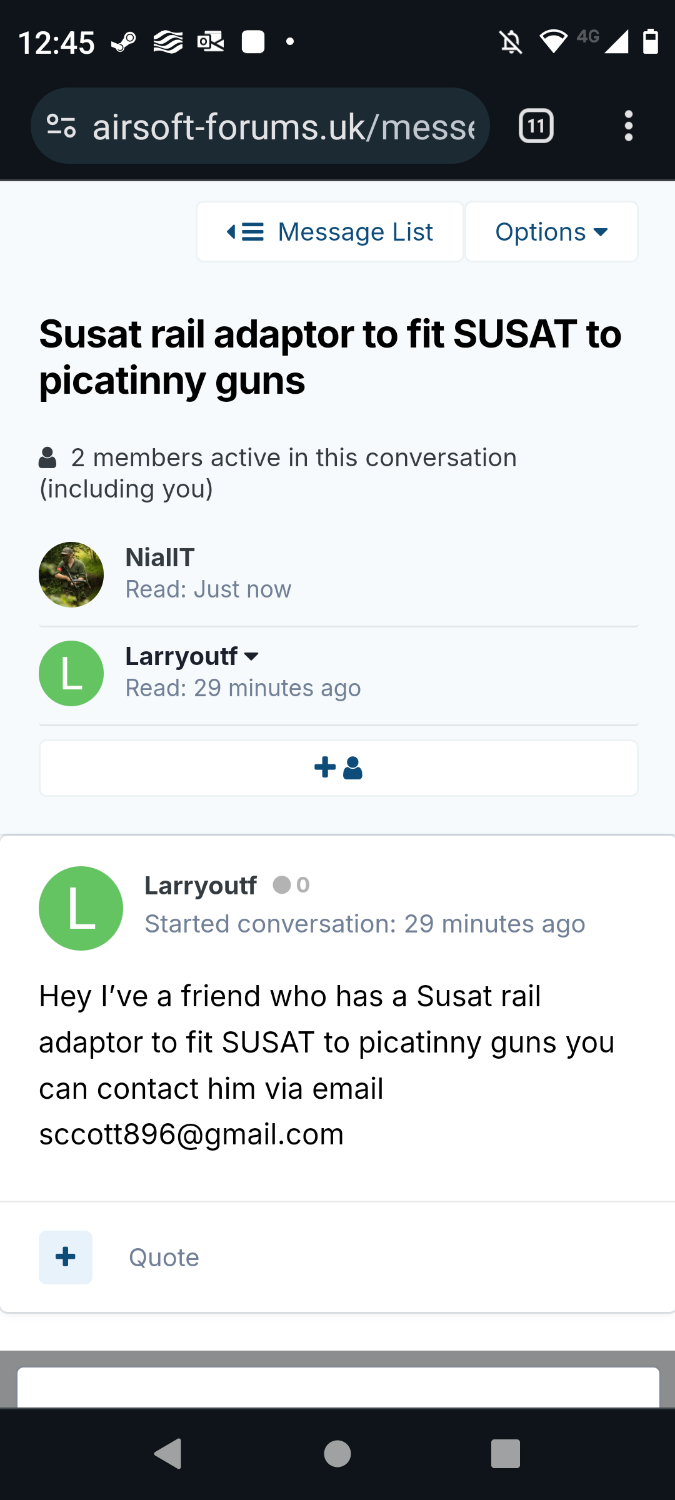Tap the add member icon button

click(338, 768)
